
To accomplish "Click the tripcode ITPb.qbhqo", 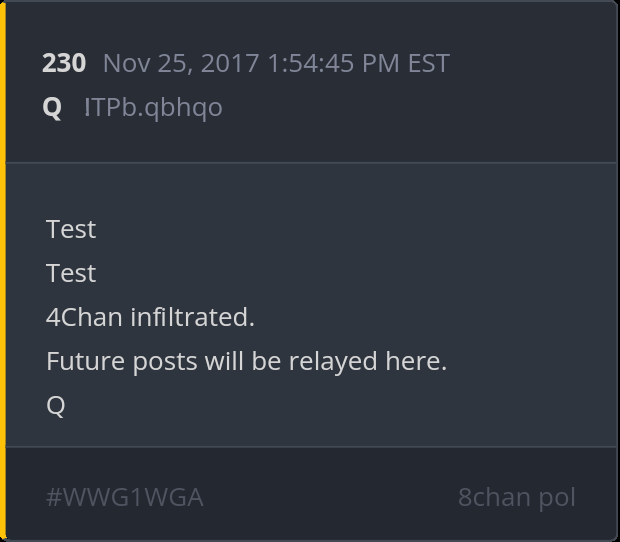I will [153, 107].
